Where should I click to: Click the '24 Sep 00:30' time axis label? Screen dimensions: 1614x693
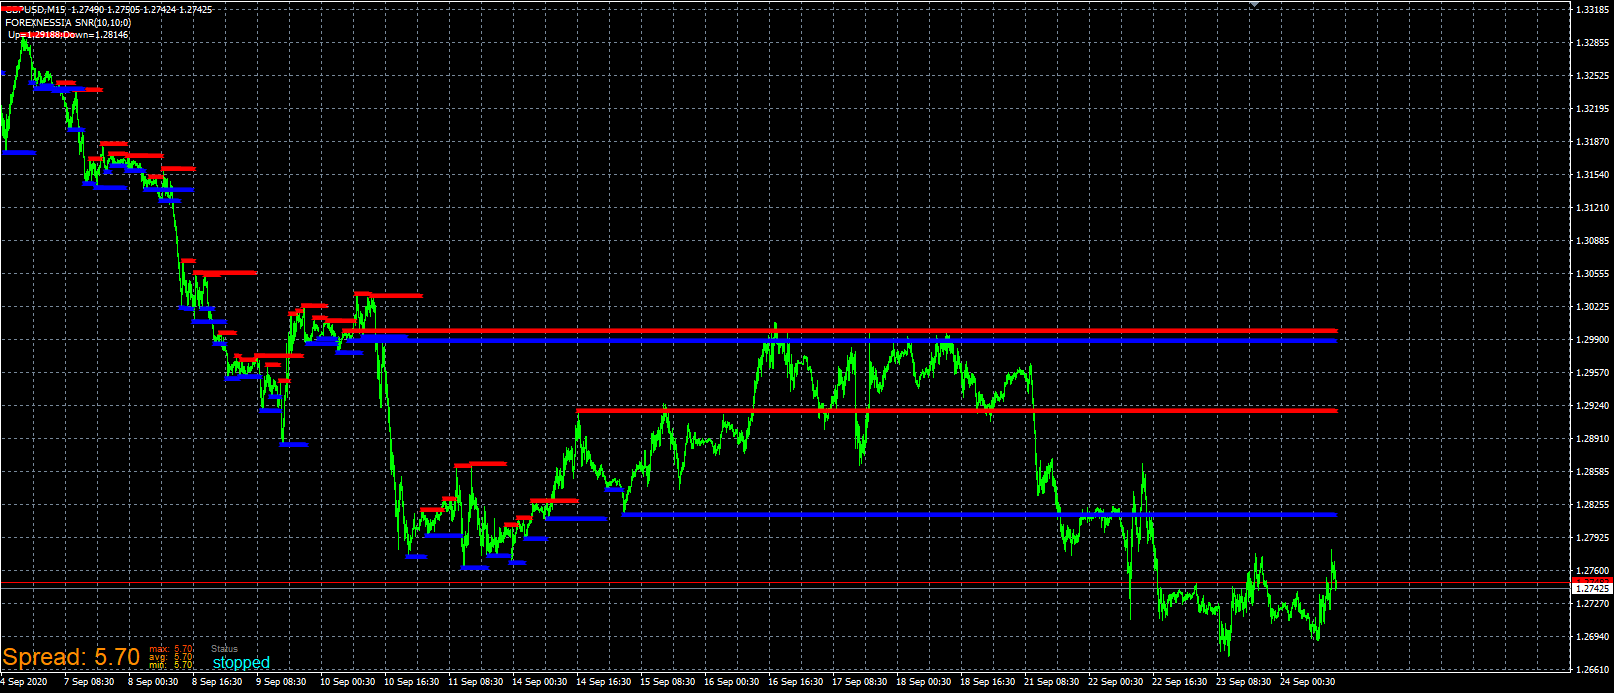pyautogui.click(x=1307, y=682)
